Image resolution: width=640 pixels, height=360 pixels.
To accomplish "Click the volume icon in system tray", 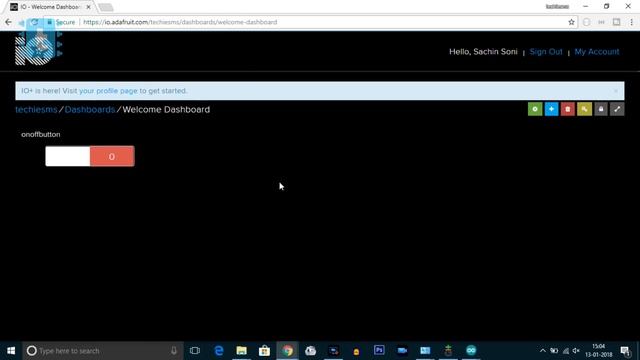I will [576, 351].
